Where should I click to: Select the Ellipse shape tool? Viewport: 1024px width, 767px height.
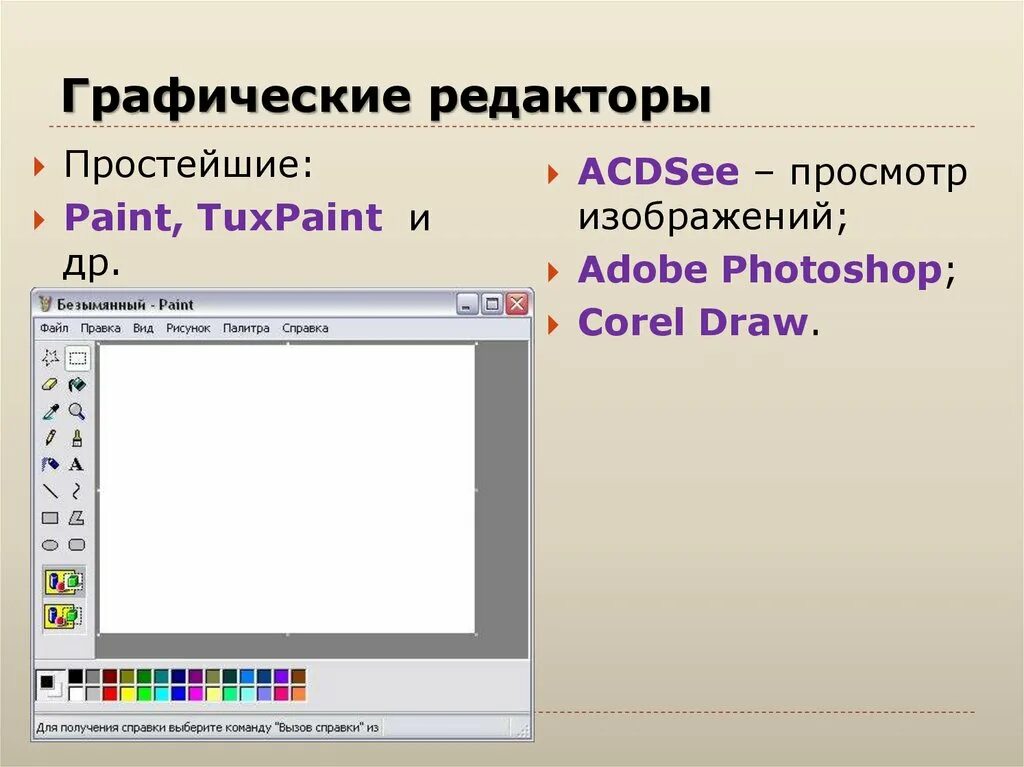click(50, 545)
